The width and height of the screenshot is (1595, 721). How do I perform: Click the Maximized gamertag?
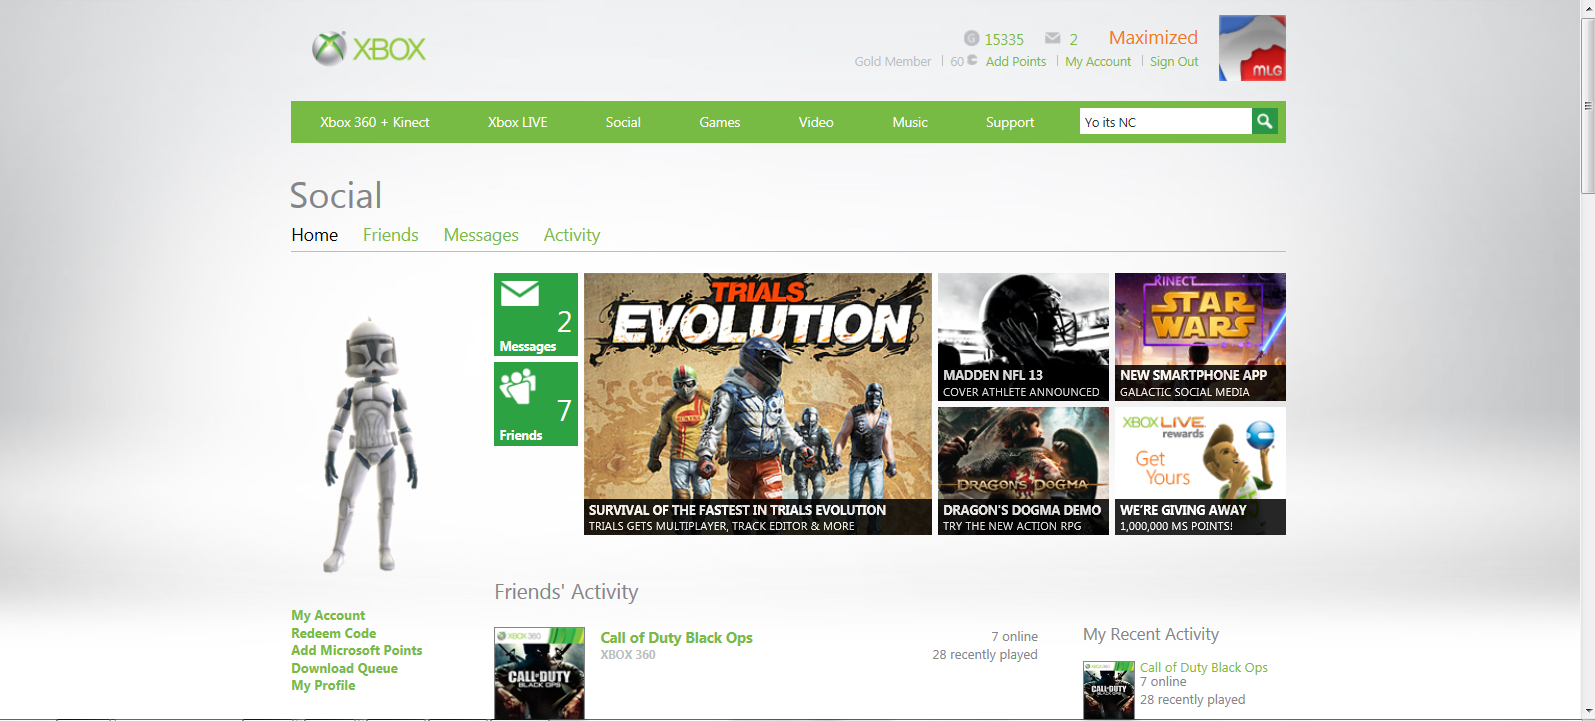(1153, 37)
